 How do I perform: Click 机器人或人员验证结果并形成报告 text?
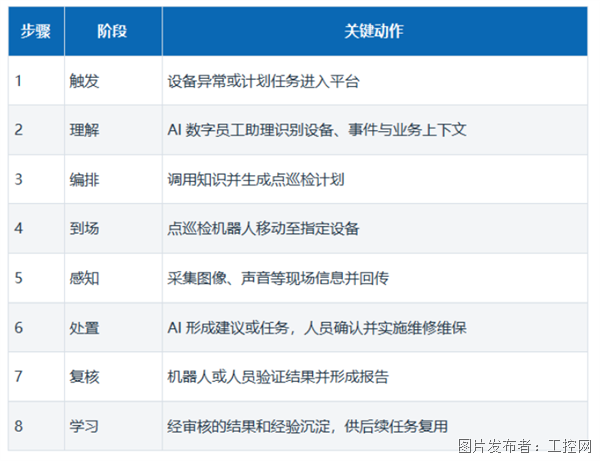pyautogui.click(x=278, y=377)
